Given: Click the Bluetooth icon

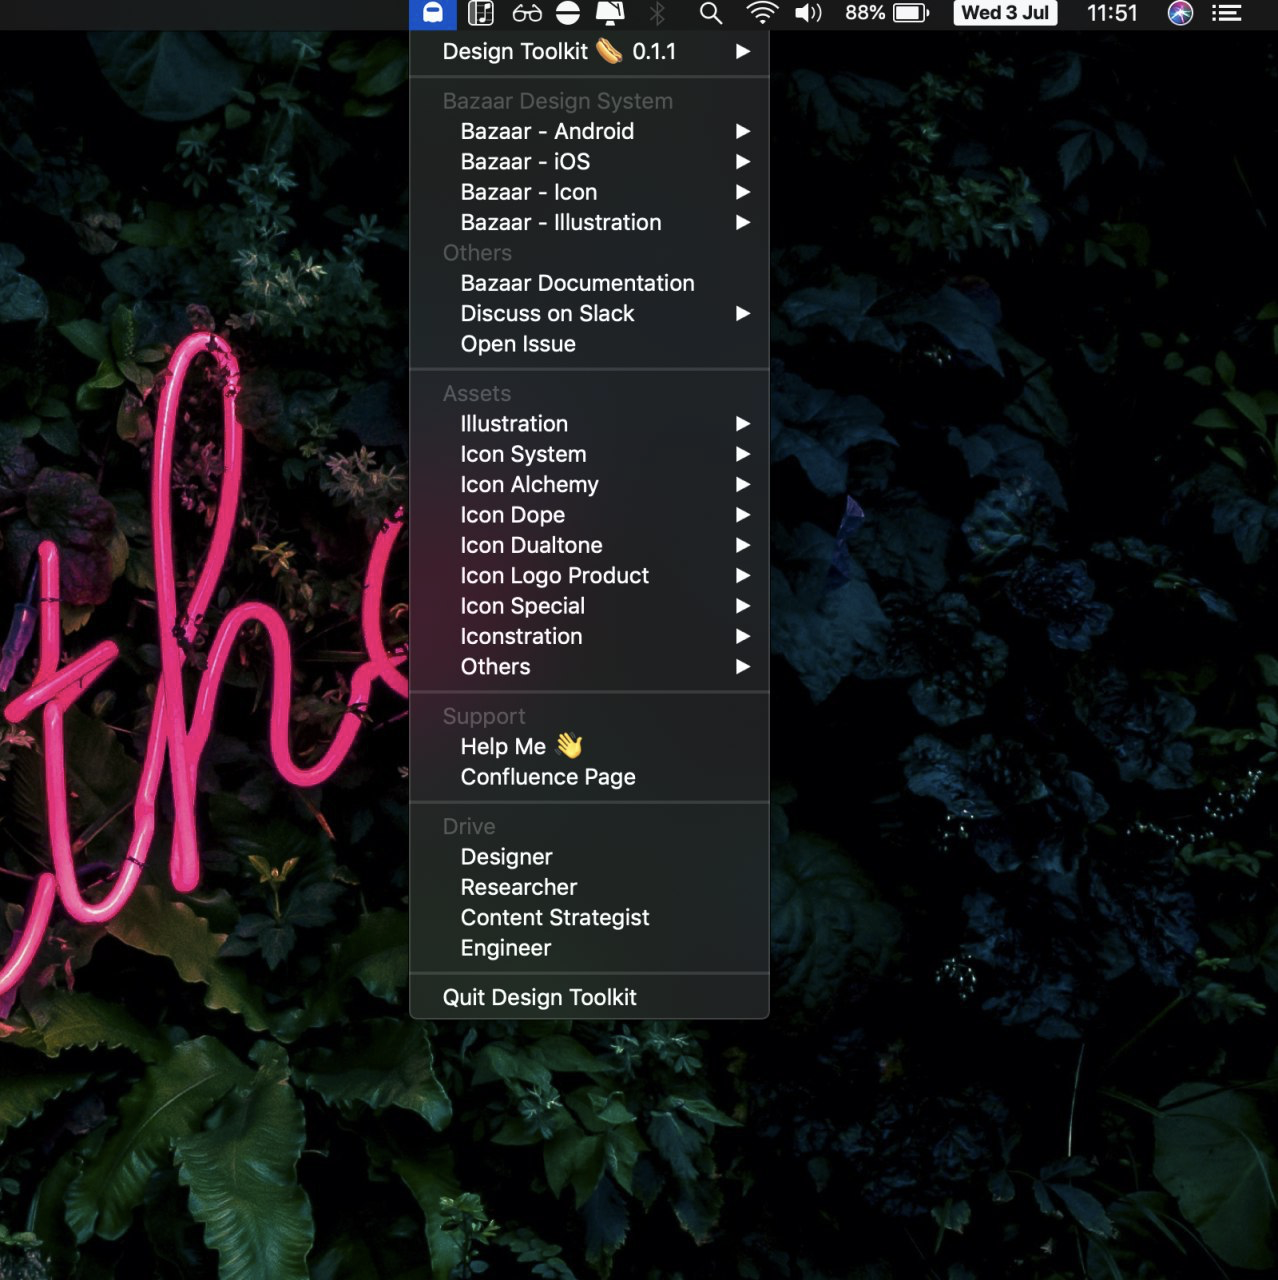Looking at the screenshot, I should pyautogui.click(x=657, y=13).
